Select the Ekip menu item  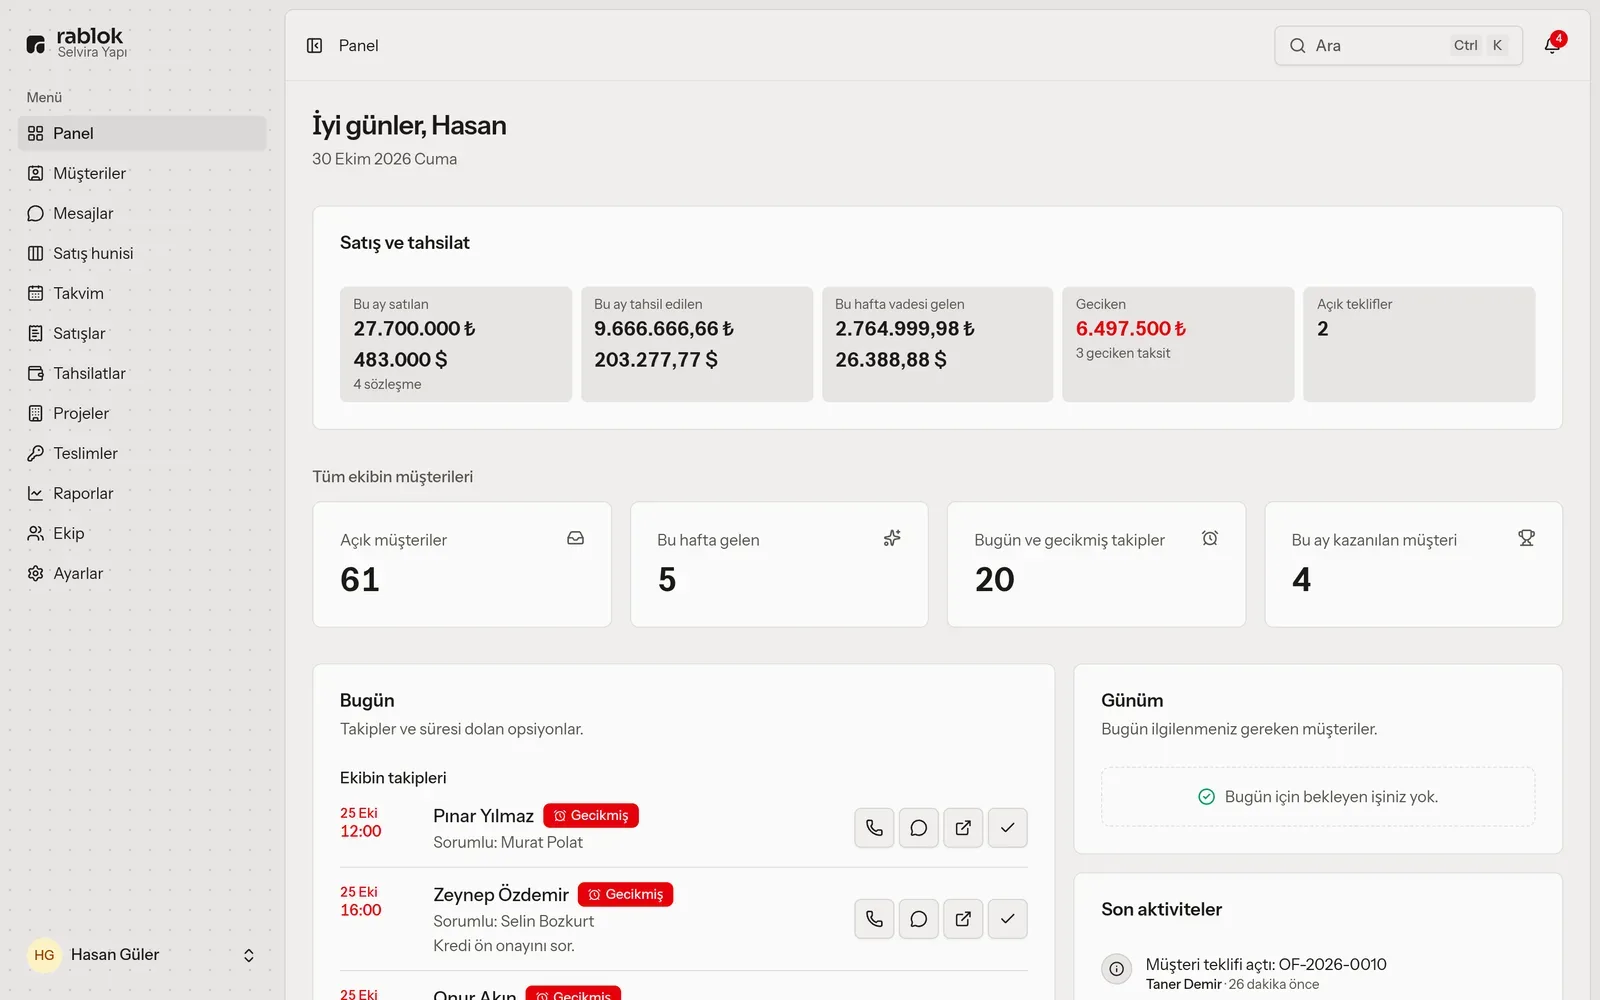coord(142,533)
